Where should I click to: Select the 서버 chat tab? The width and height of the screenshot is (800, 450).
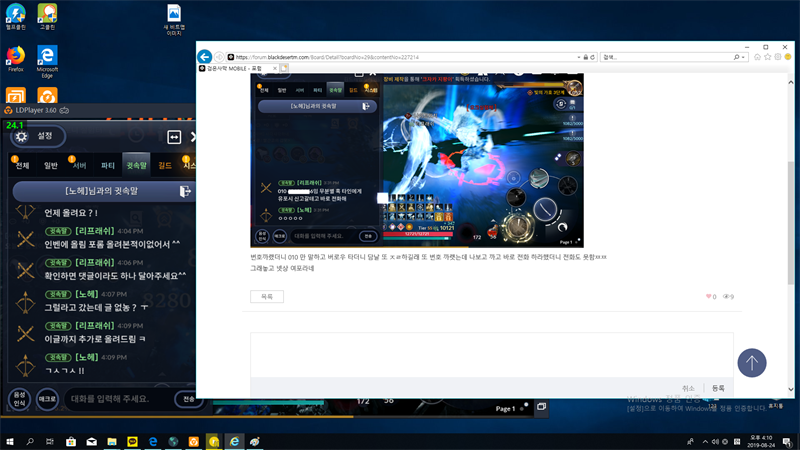[x=79, y=165]
